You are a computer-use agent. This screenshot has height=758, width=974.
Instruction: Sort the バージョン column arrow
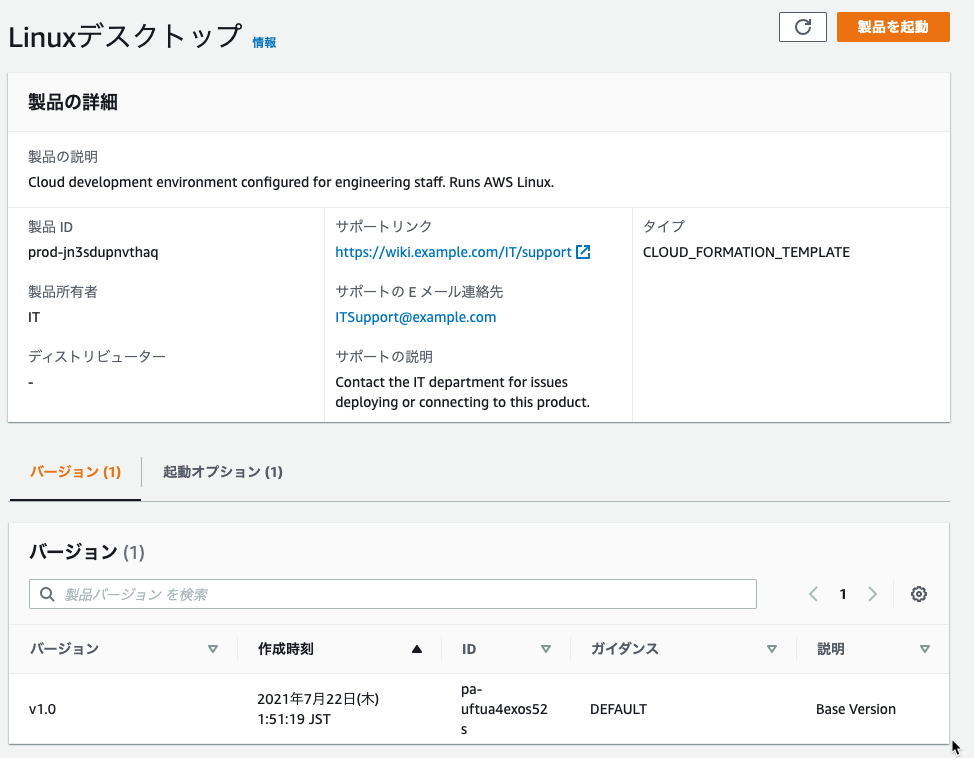[212, 649]
